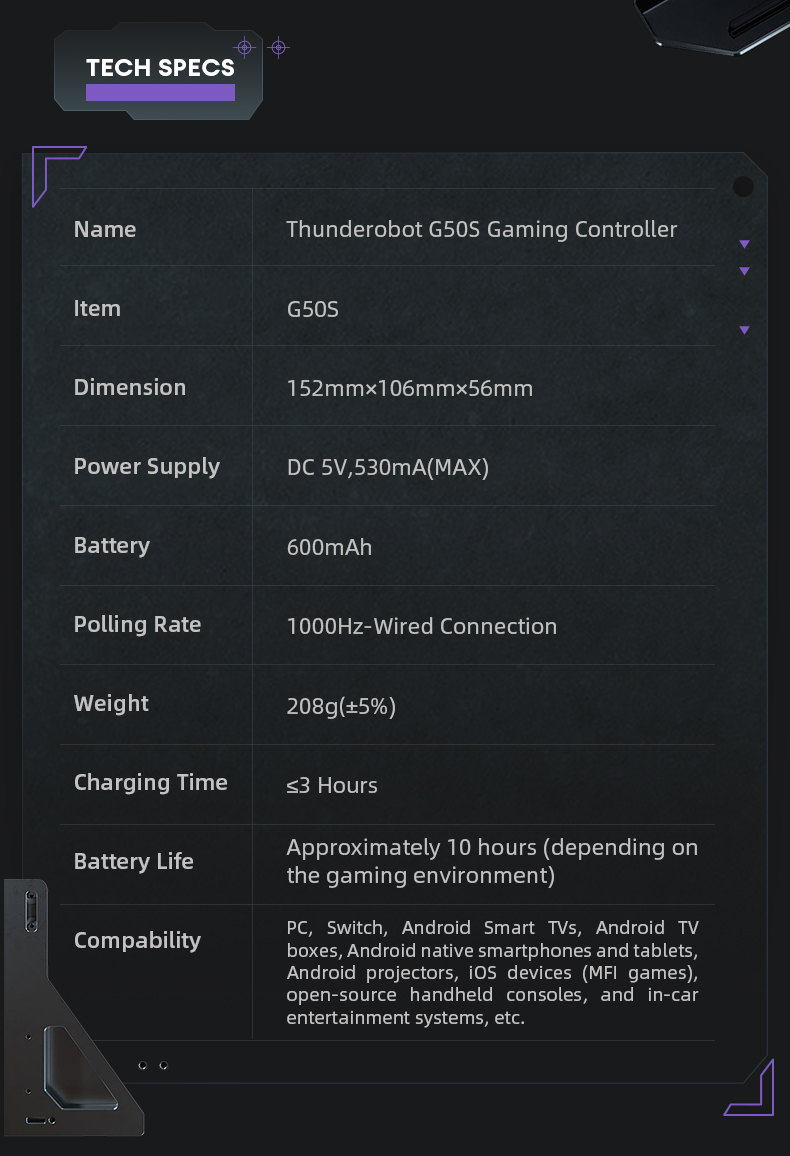Click the Compability row label
This screenshot has height=1156, width=790.
point(137,940)
